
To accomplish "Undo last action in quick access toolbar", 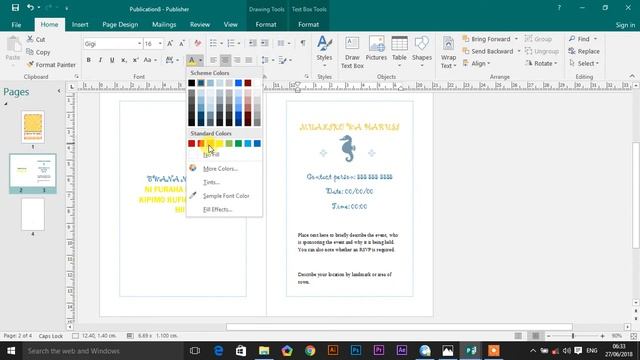I will pyautogui.click(x=30, y=8).
